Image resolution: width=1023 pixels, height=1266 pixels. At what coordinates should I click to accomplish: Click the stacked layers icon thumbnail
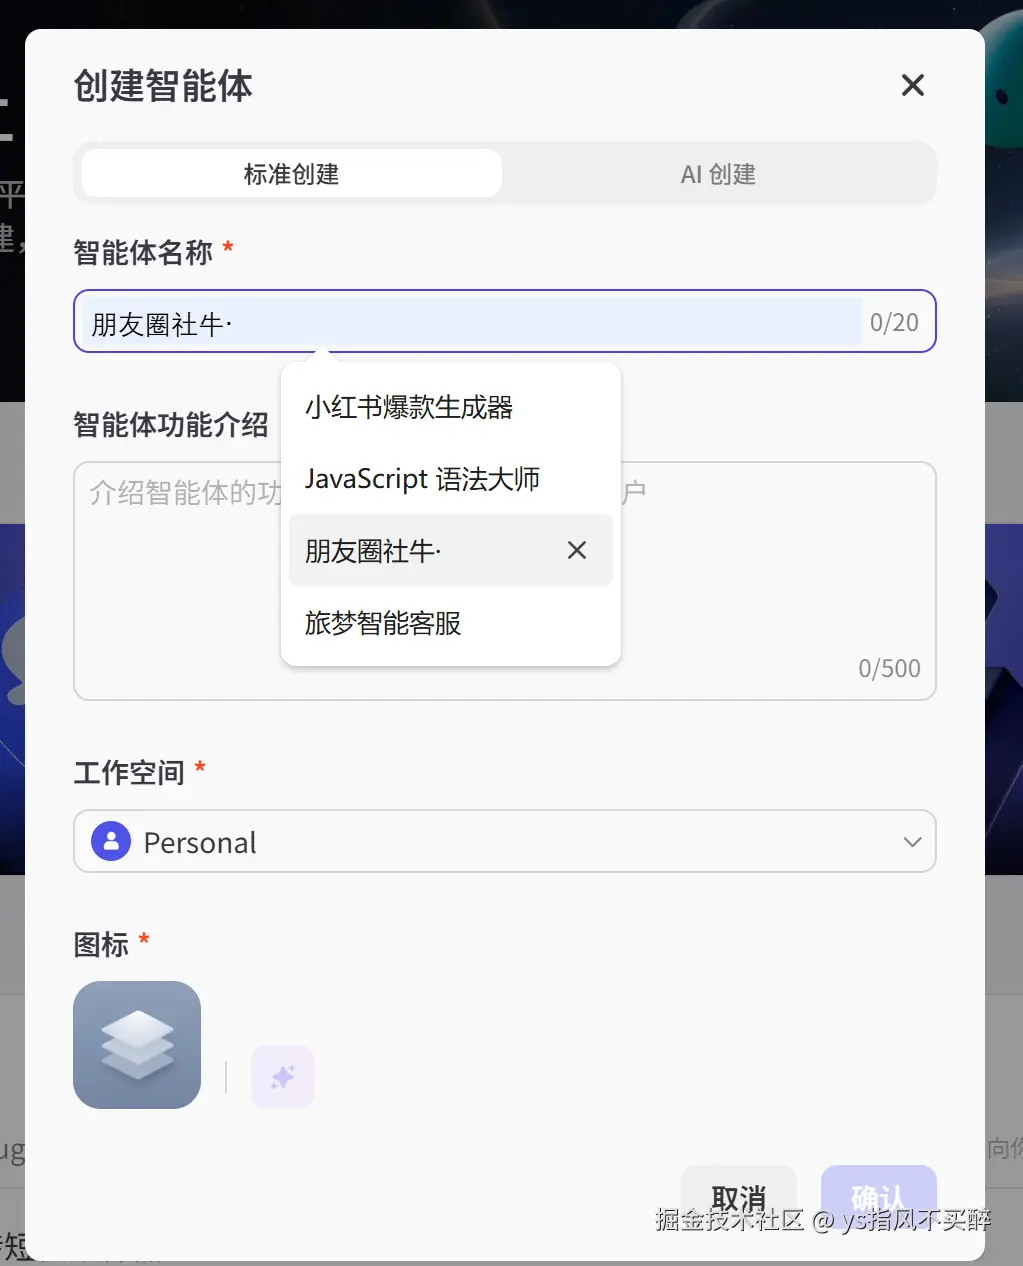pyautogui.click(x=137, y=1044)
